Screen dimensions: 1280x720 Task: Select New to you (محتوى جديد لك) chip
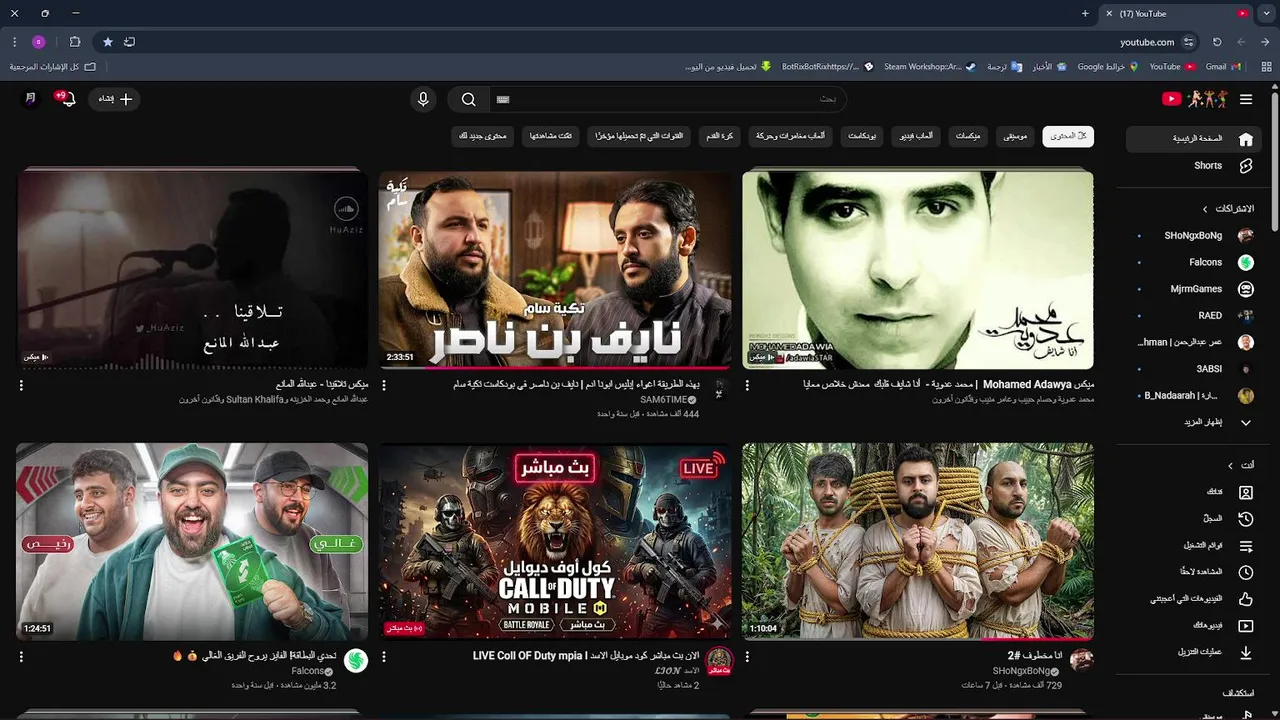tap(483, 136)
